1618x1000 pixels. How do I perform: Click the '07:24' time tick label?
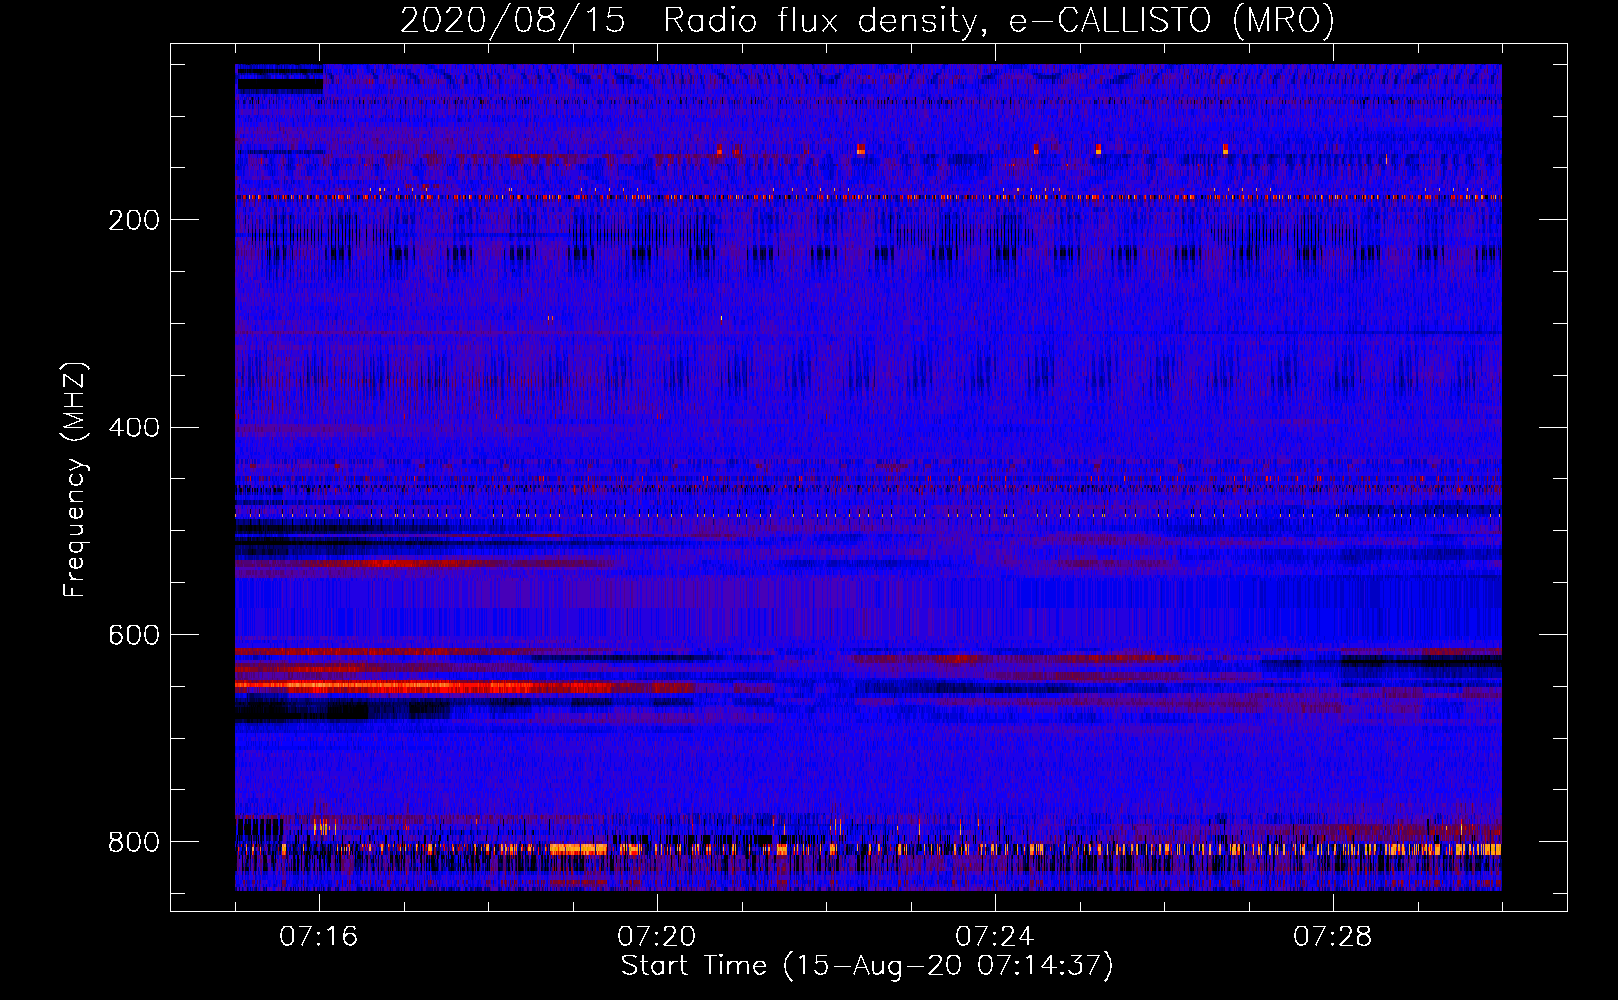coord(995,937)
